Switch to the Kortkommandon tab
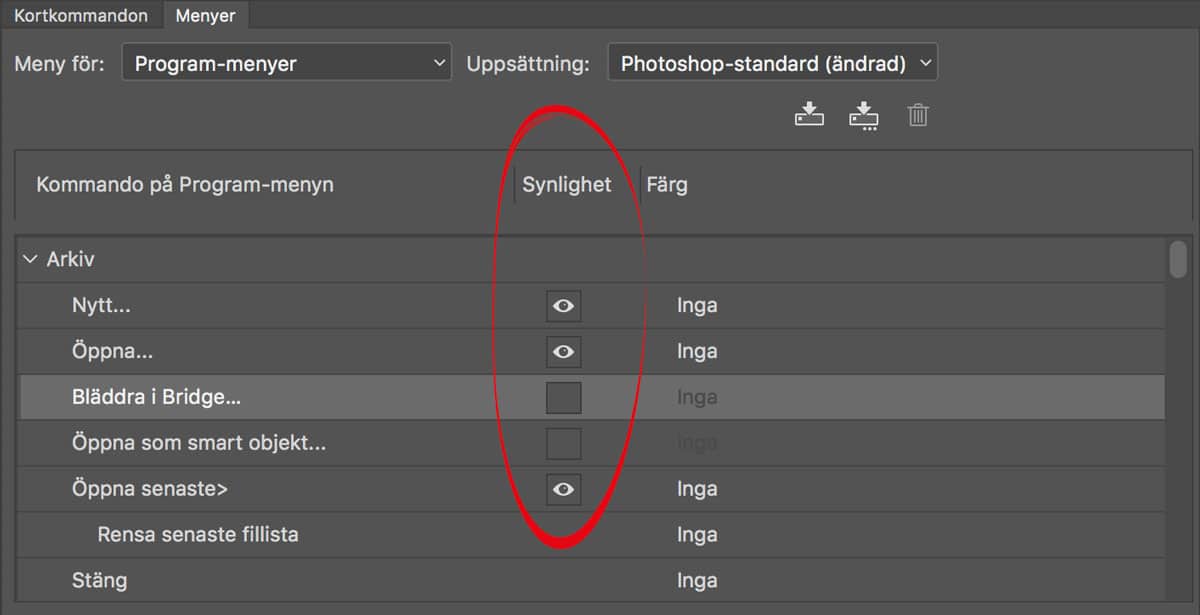This screenshot has height=615, width=1200. point(81,15)
